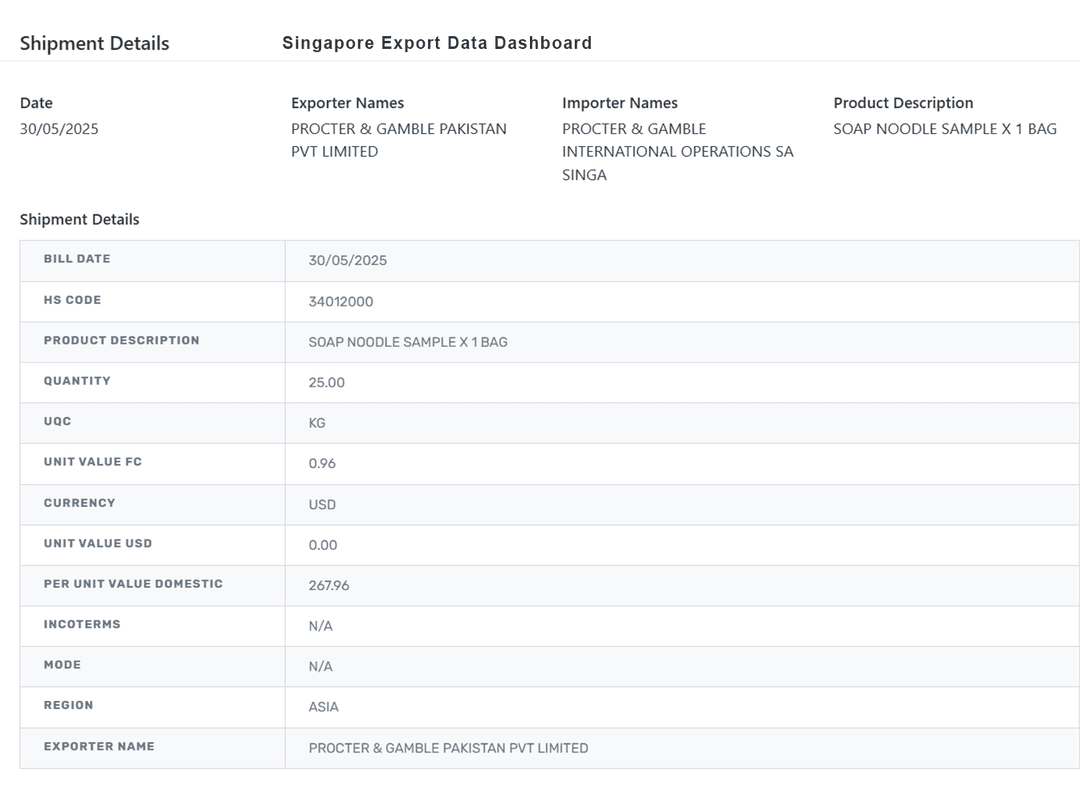
Task: Select the unit value USD 0.00
Action: click(323, 545)
